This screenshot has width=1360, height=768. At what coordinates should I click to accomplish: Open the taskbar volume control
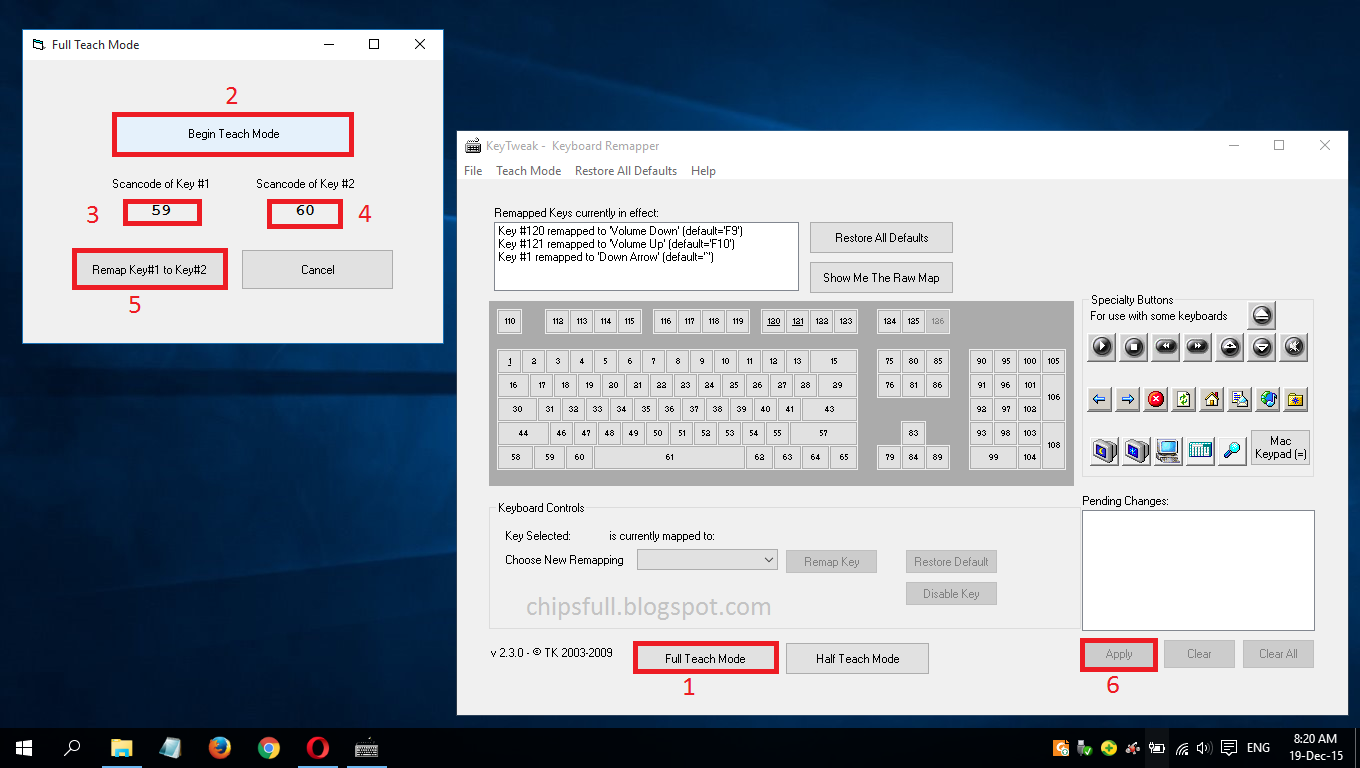(1203, 748)
